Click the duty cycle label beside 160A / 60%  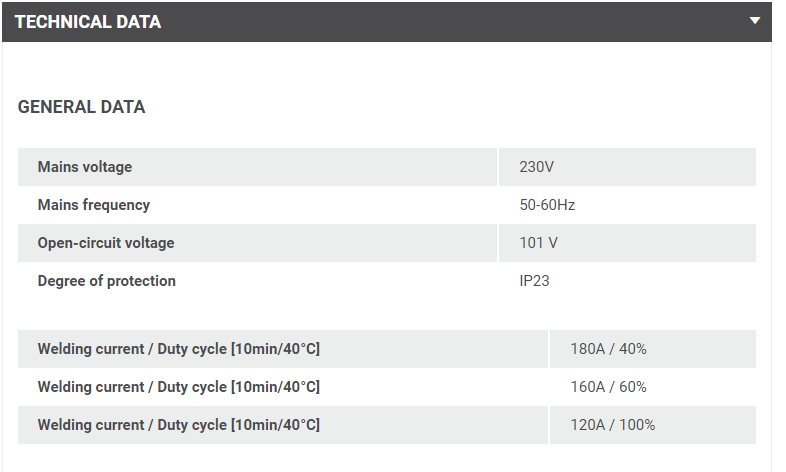(179, 387)
